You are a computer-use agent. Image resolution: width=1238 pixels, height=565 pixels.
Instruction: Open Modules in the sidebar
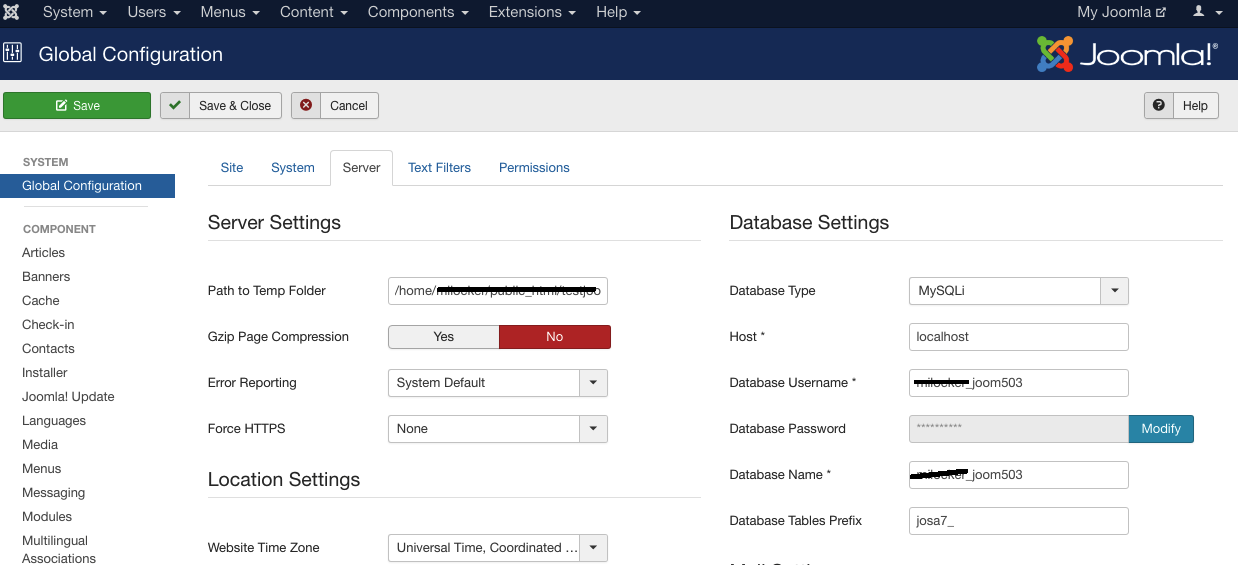[x=47, y=517]
